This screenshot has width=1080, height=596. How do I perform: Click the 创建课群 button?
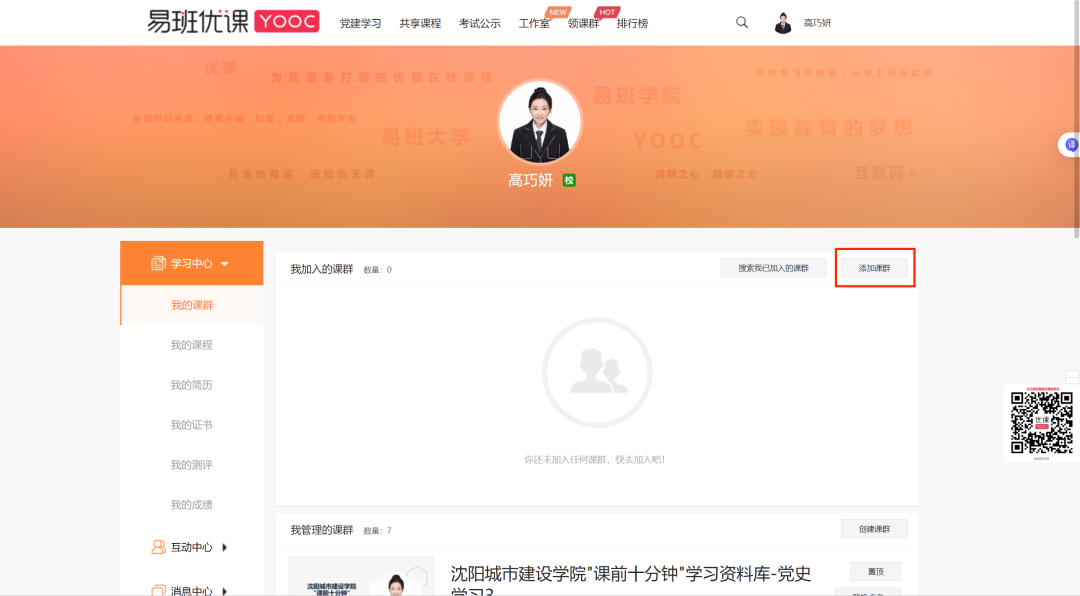point(875,529)
